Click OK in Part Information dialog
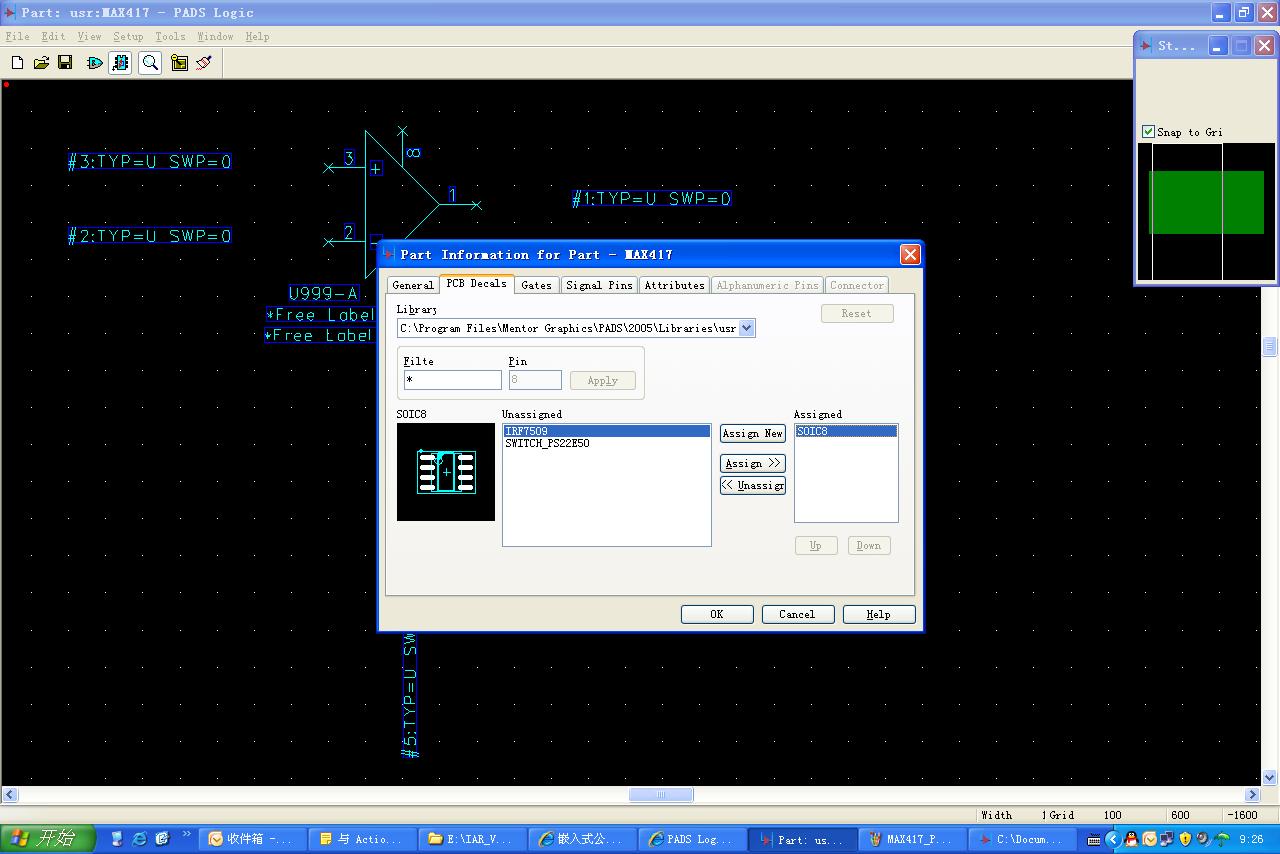The width and height of the screenshot is (1280, 854). click(x=717, y=614)
